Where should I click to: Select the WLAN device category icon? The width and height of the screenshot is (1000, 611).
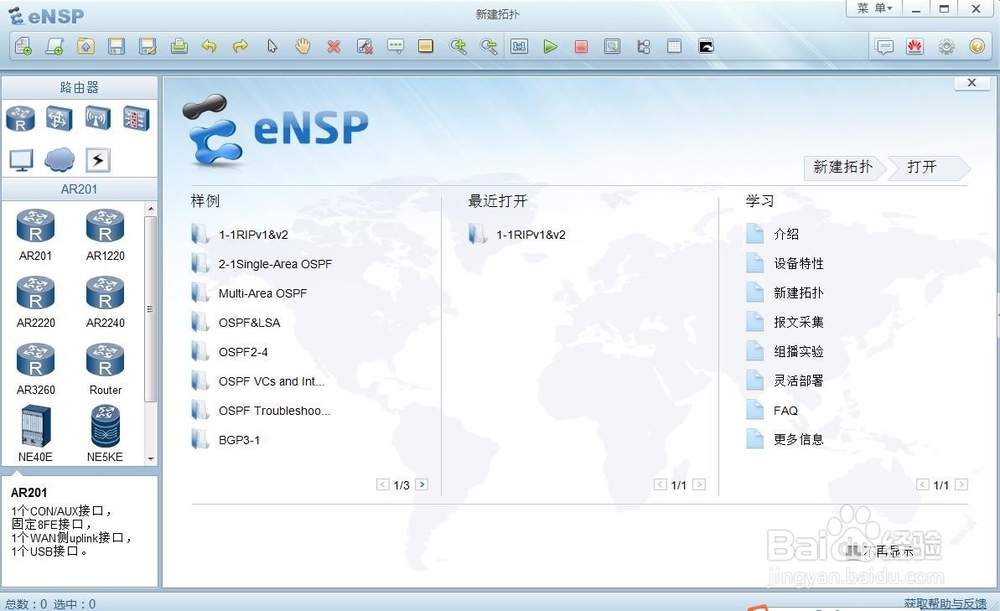click(x=98, y=119)
